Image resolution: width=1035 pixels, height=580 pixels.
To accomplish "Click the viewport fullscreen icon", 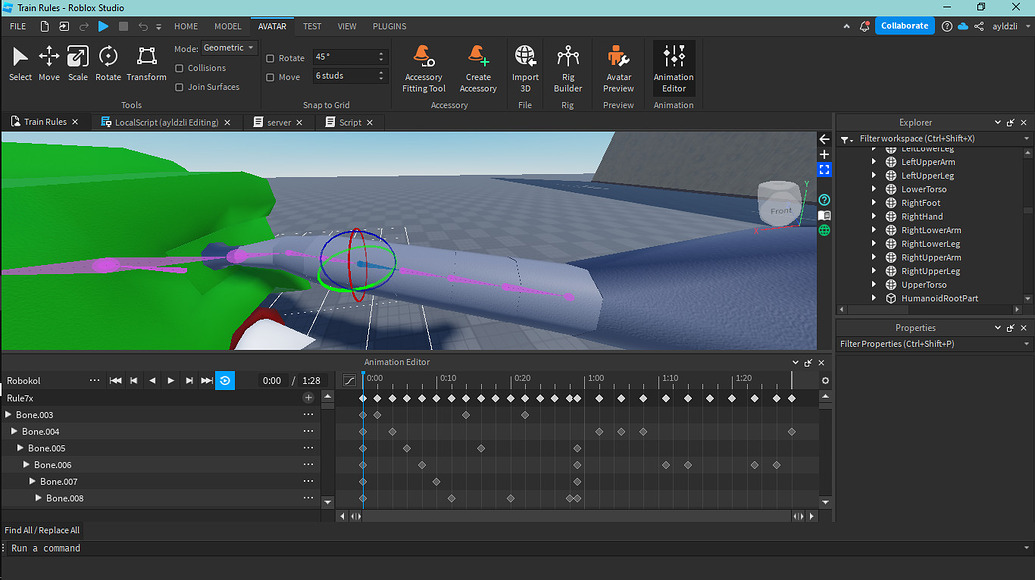I will (x=824, y=170).
